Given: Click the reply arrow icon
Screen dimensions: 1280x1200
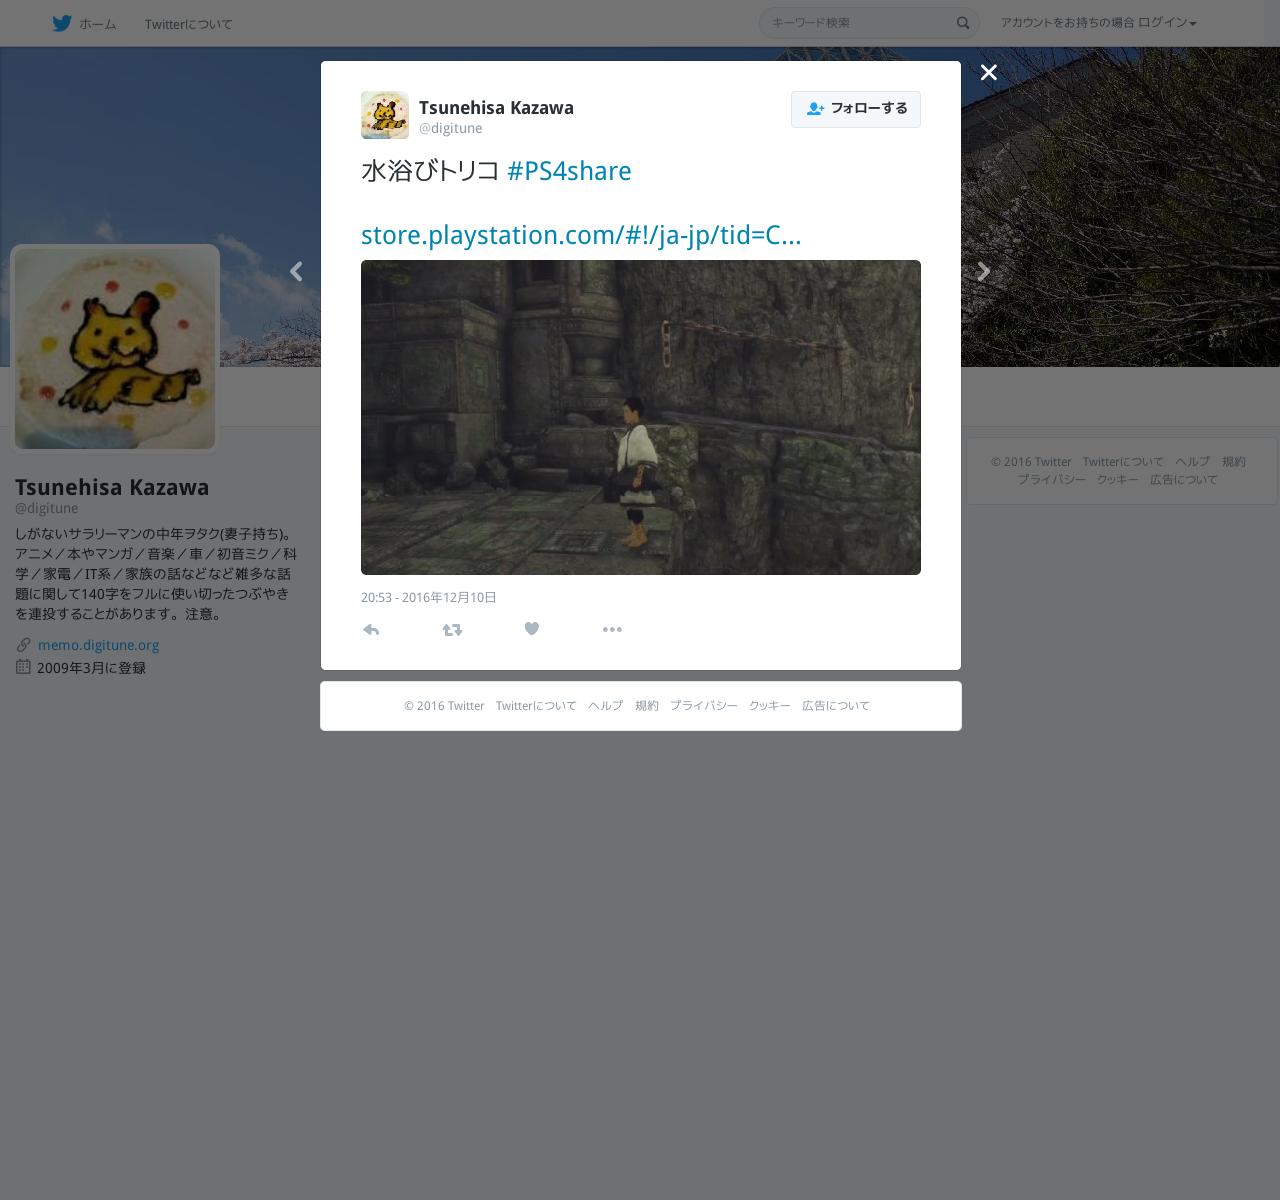Looking at the screenshot, I should click(371, 629).
